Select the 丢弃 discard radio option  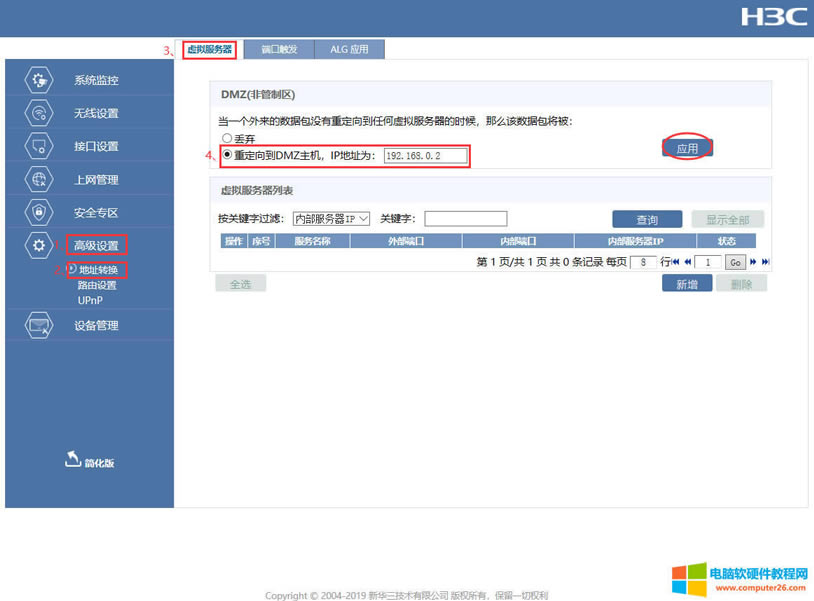click(x=226, y=138)
